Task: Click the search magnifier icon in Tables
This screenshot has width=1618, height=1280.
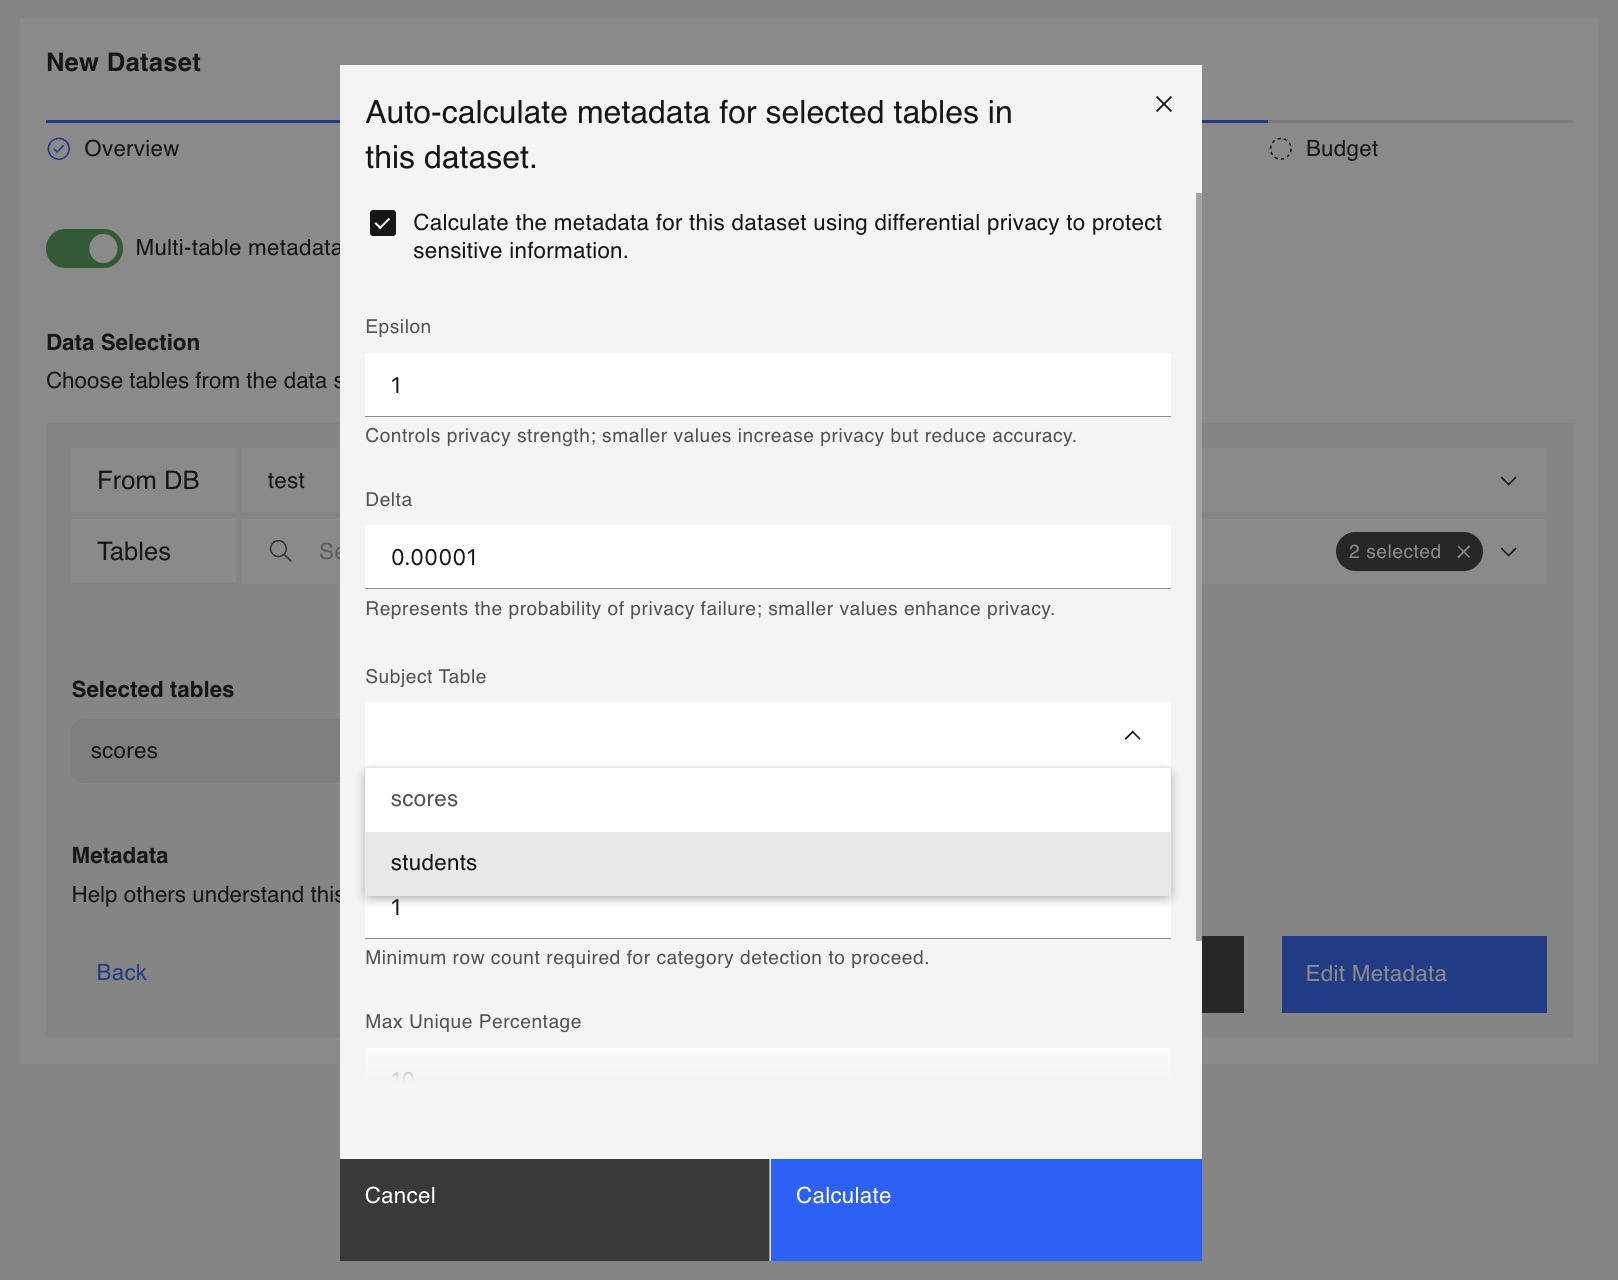Action: [x=281, y=551]
